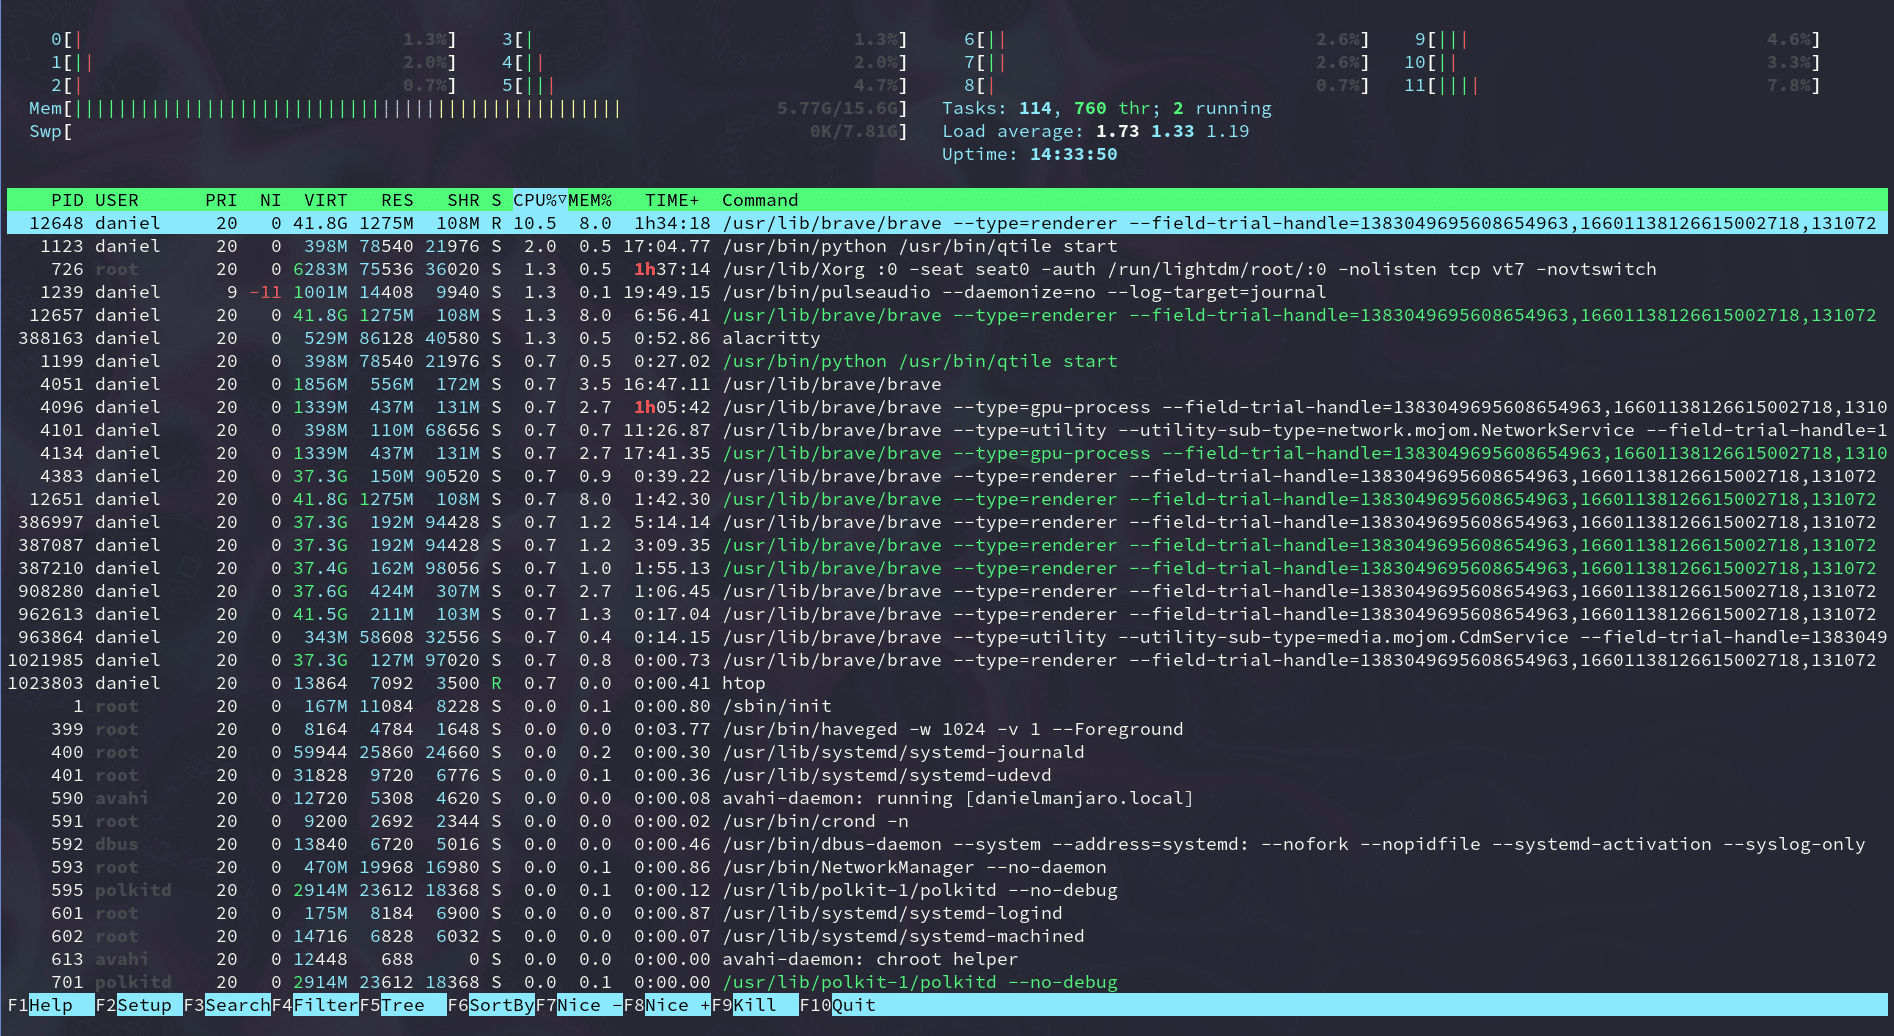1894x1036 pixels.
Task: Switch to F5 Tree view
Action: 402,1005
